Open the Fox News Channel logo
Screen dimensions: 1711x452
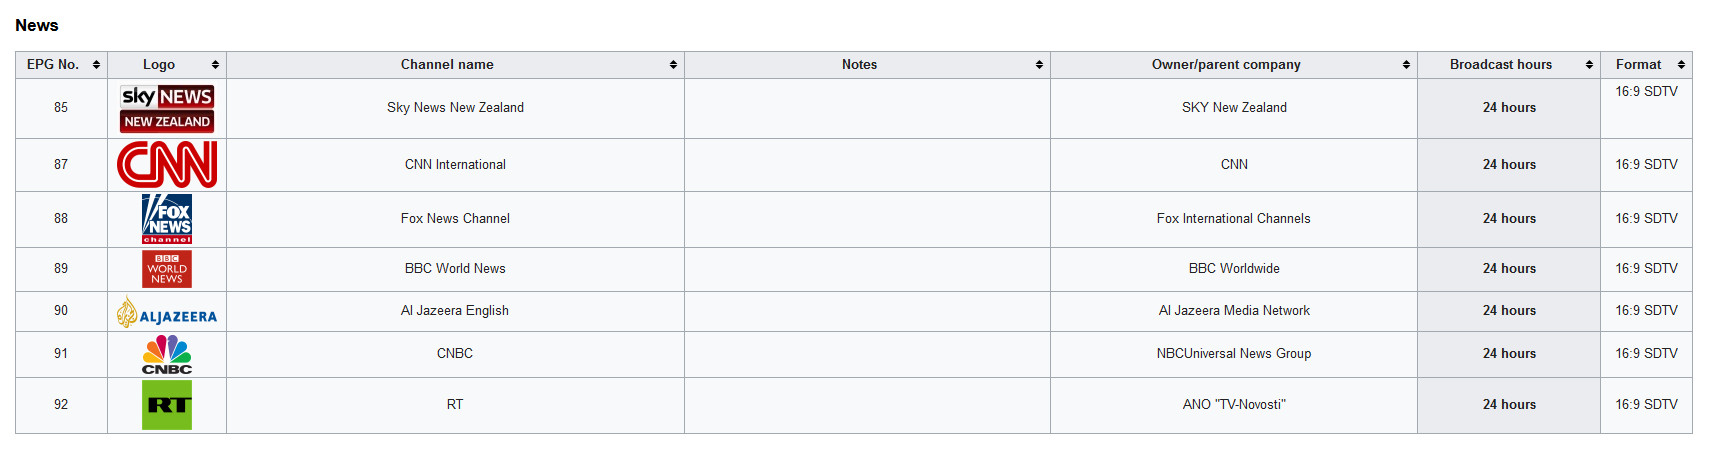pyautogui.click(x=167, y=219)
